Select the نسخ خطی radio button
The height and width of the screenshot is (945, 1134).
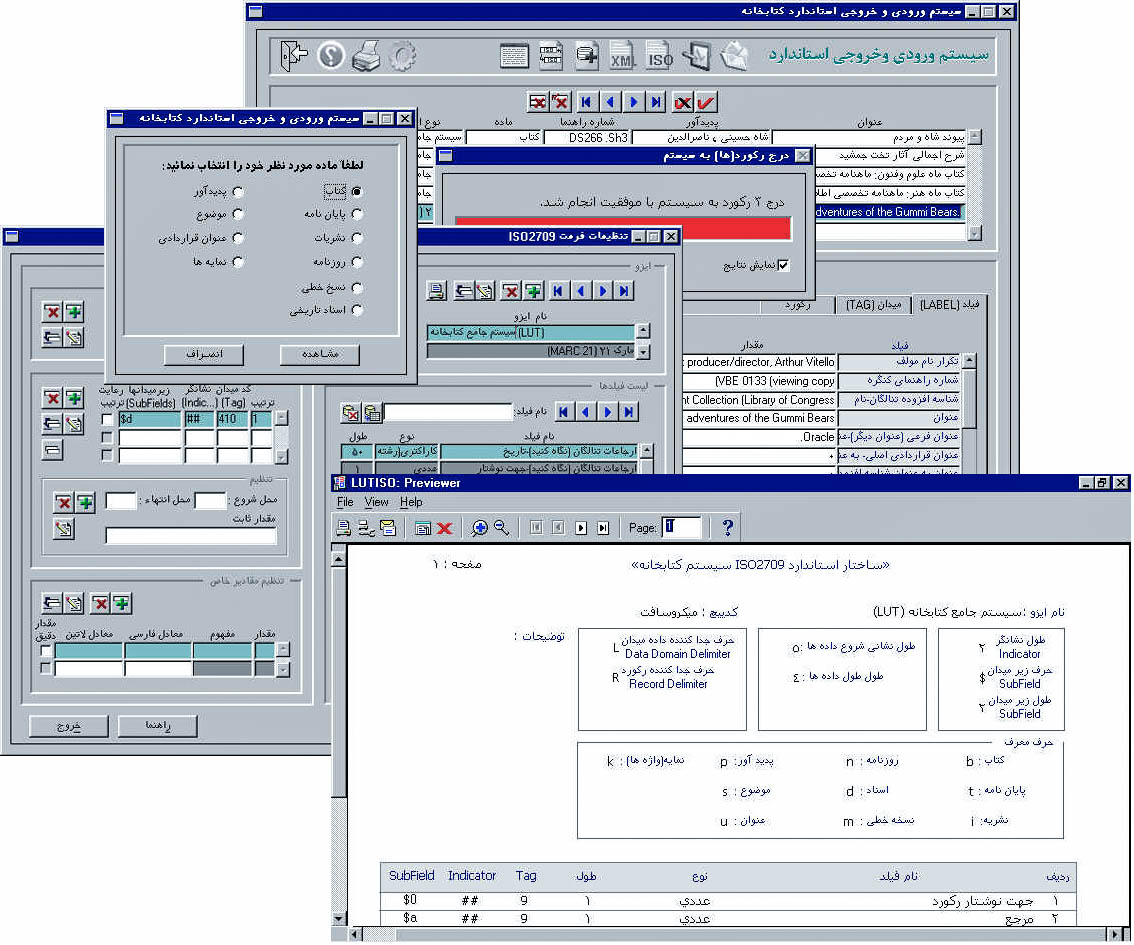(x=357, y=287)
